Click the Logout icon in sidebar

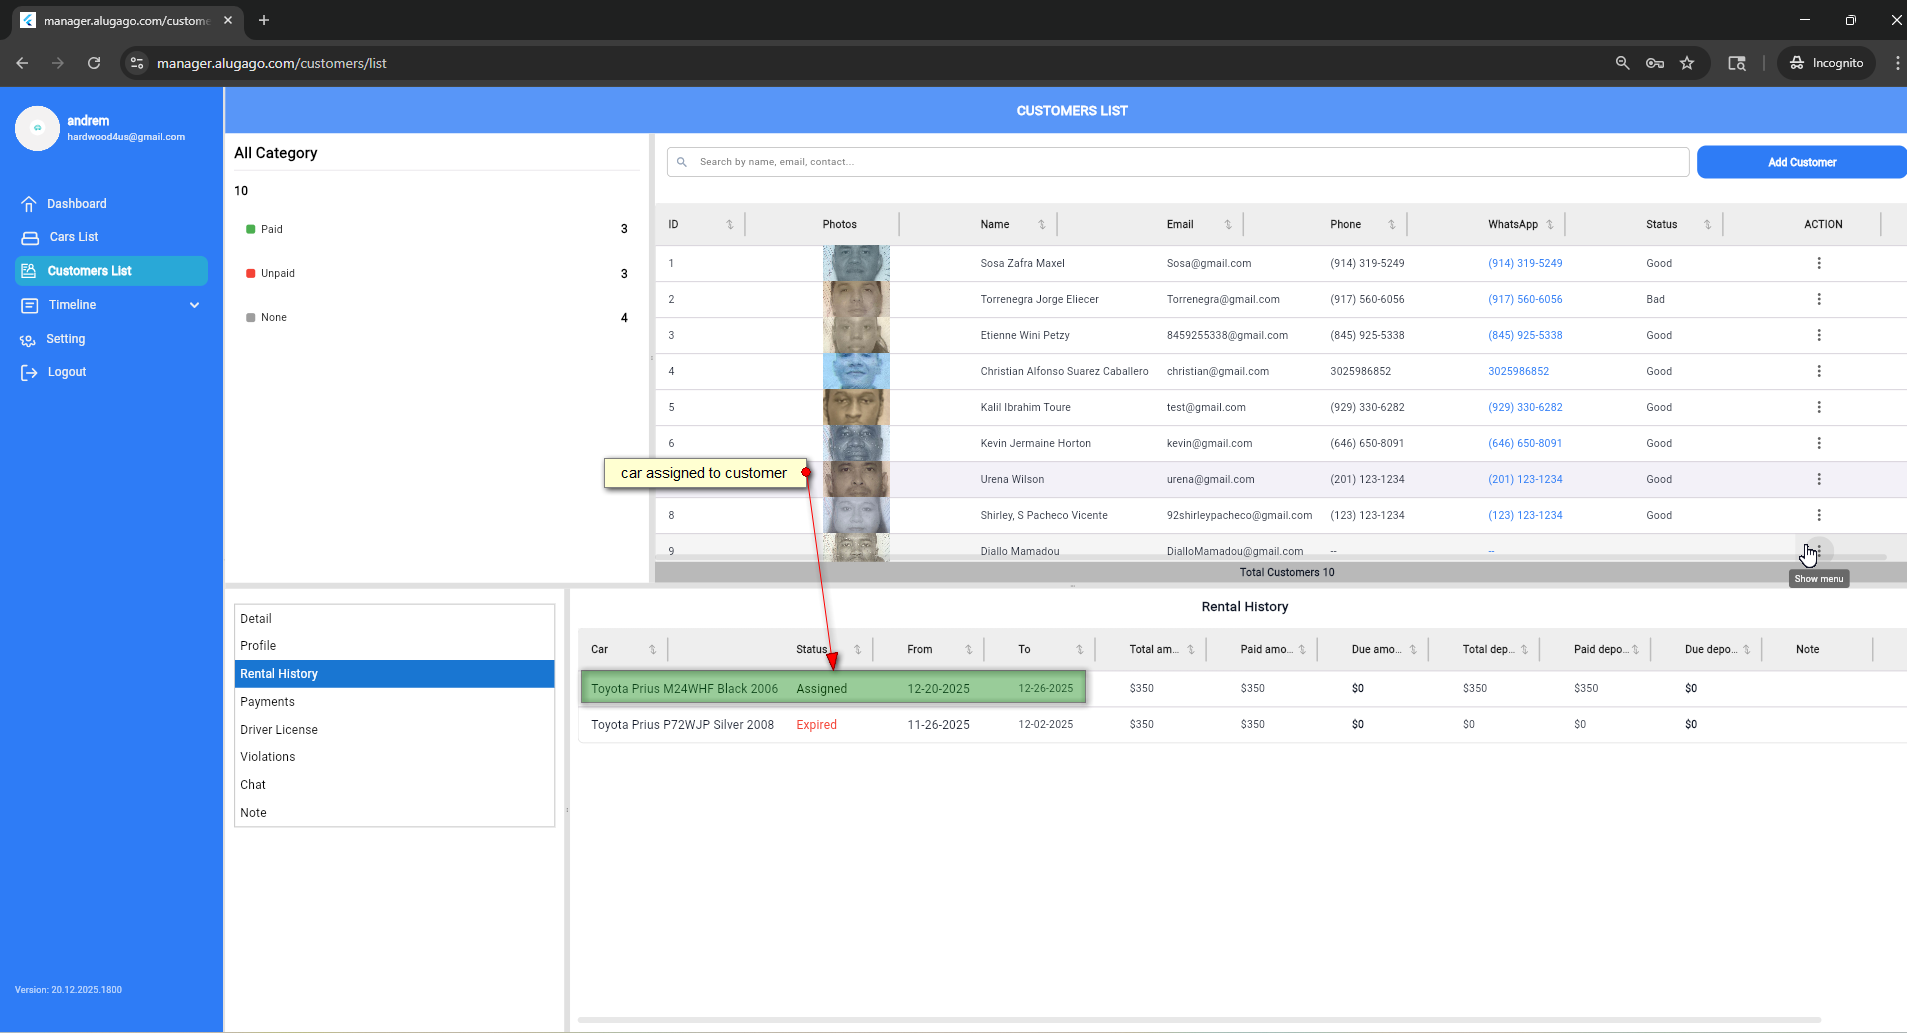coord(29,373)
